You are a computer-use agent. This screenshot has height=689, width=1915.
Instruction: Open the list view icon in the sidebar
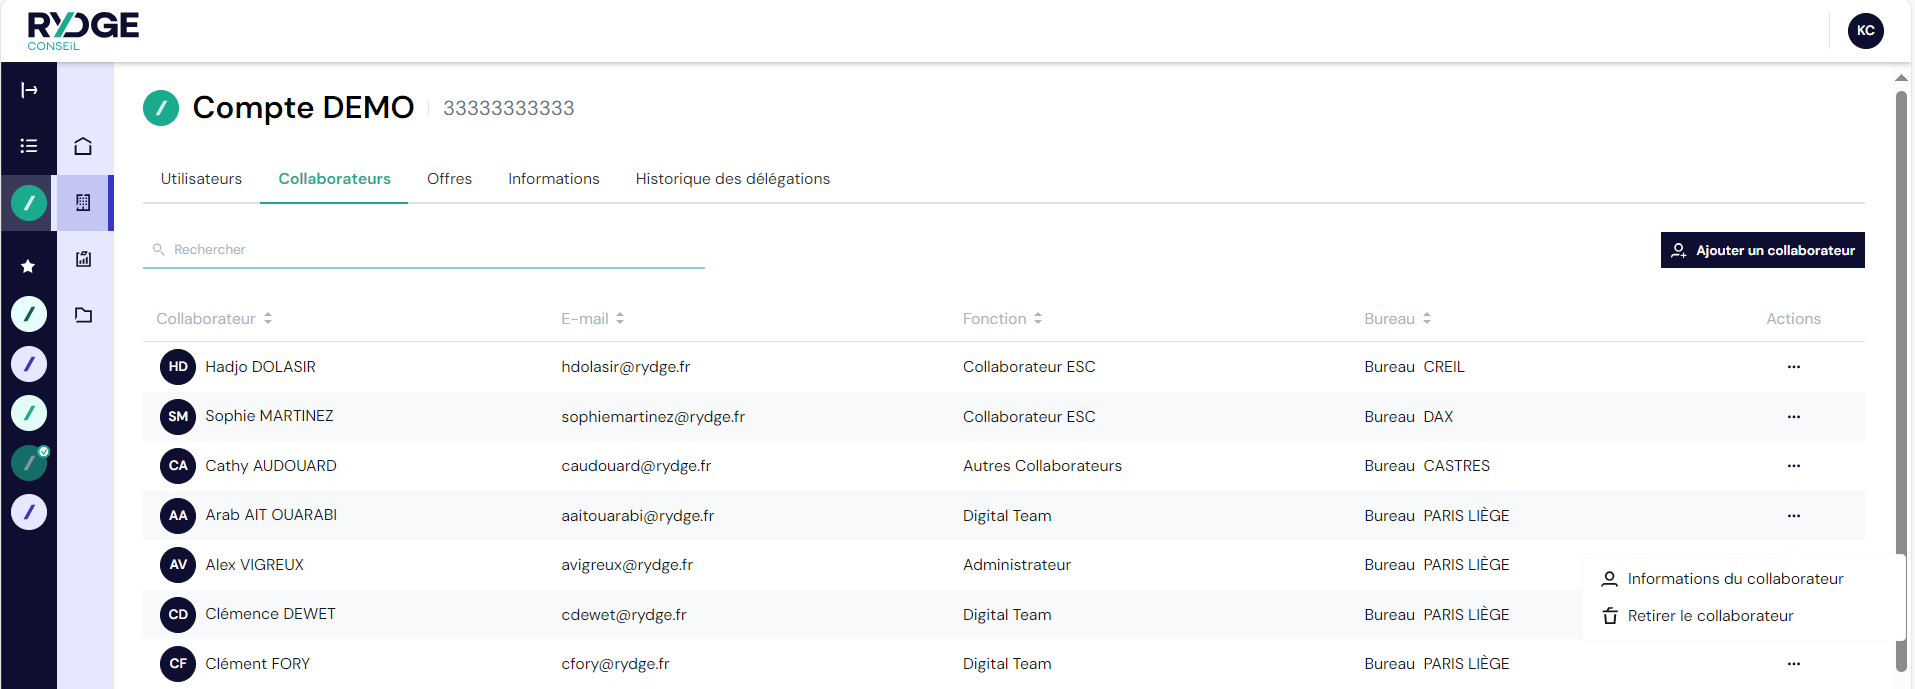coord(29,146)
